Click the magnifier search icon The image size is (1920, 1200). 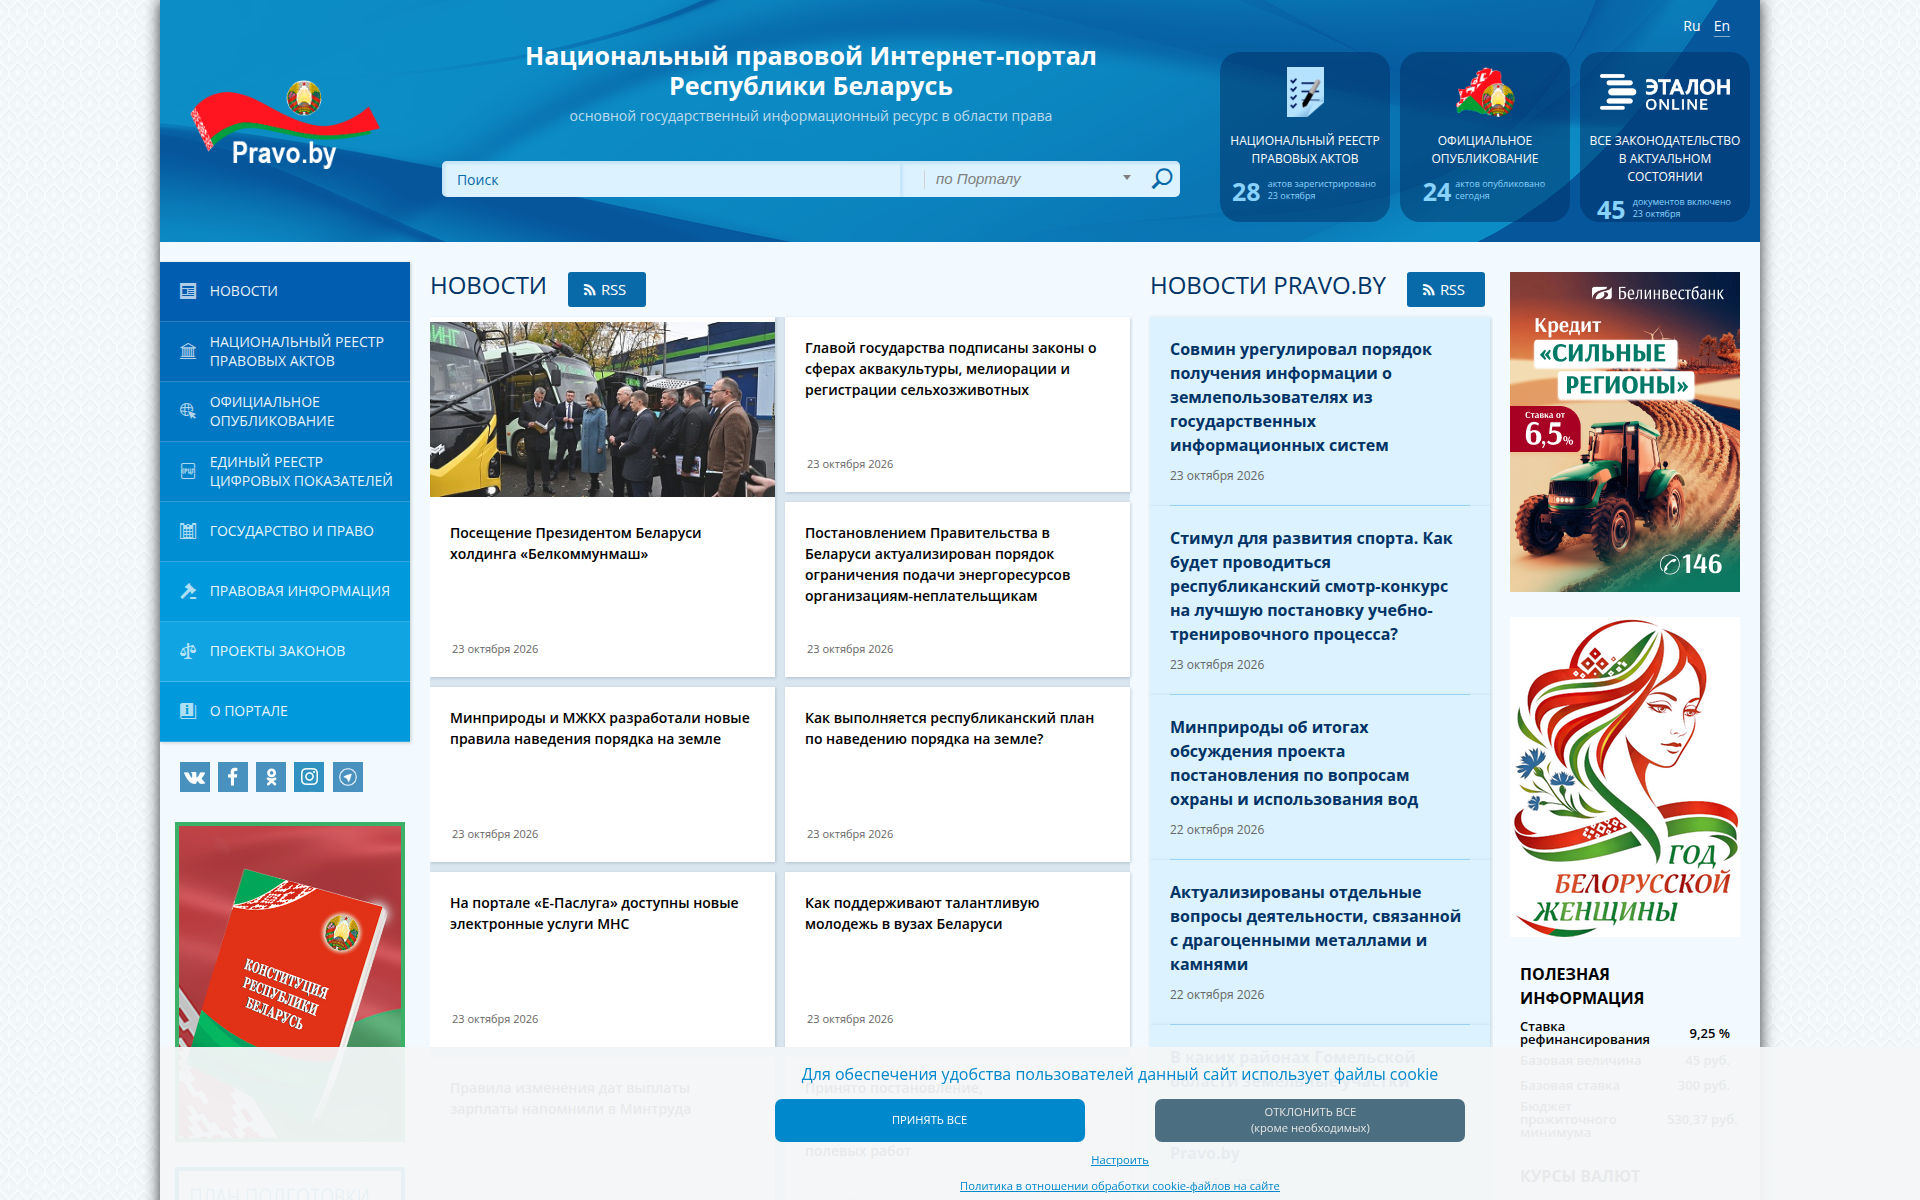click(1161, 179)
